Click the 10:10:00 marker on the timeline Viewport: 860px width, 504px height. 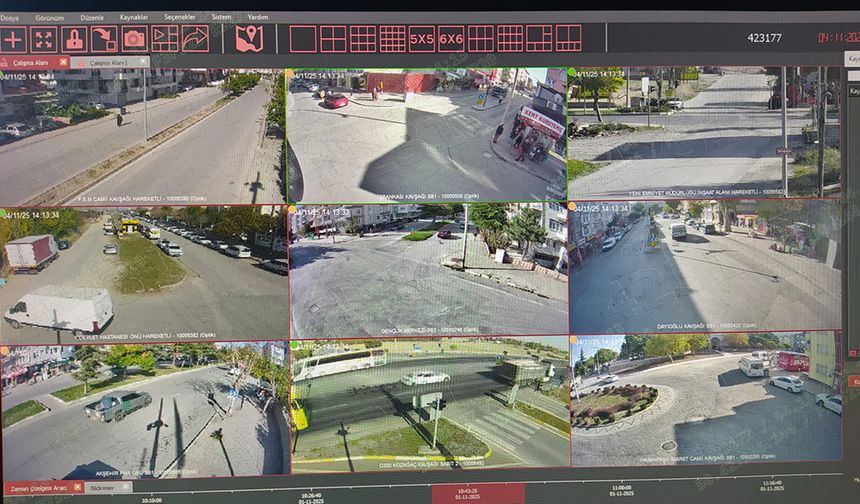[x=152, y=500]
